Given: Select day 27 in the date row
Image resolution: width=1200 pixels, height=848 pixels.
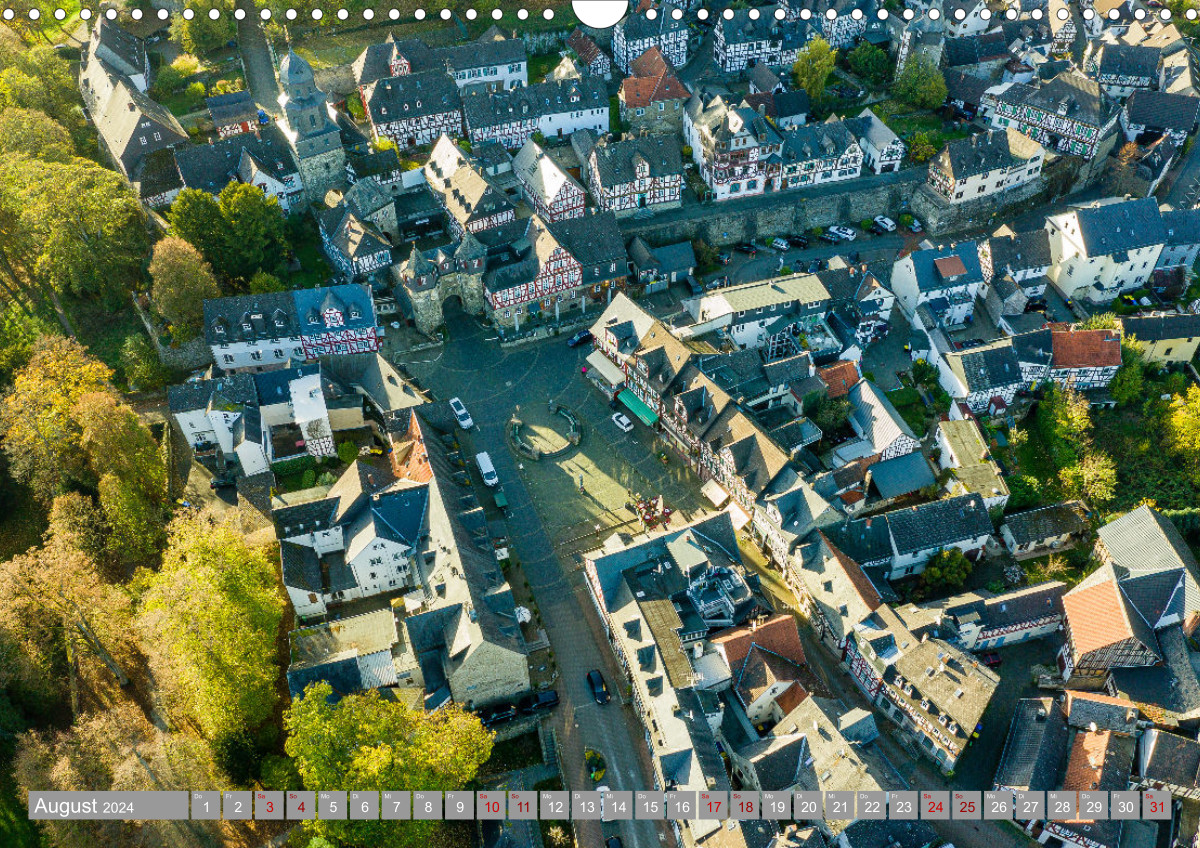Looking at the screenshot, I should point(1031,806).
